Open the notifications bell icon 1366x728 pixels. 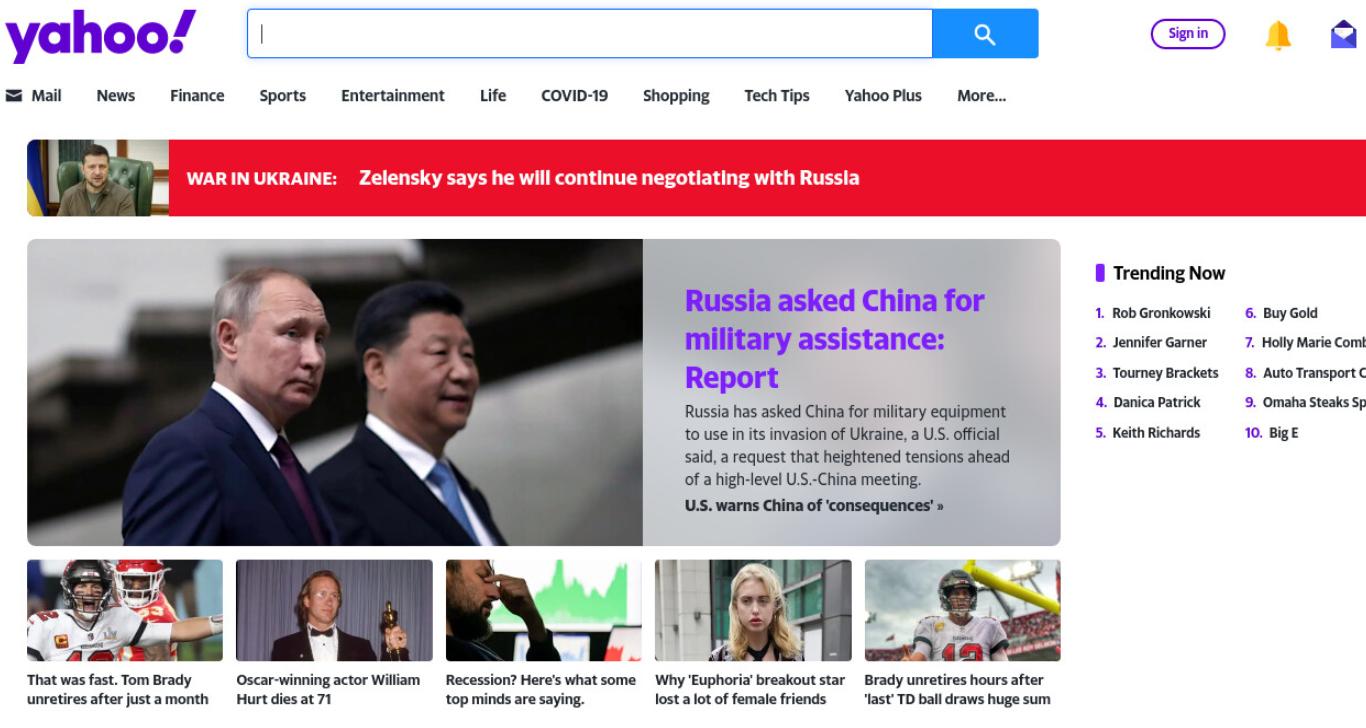point(1278,36)
